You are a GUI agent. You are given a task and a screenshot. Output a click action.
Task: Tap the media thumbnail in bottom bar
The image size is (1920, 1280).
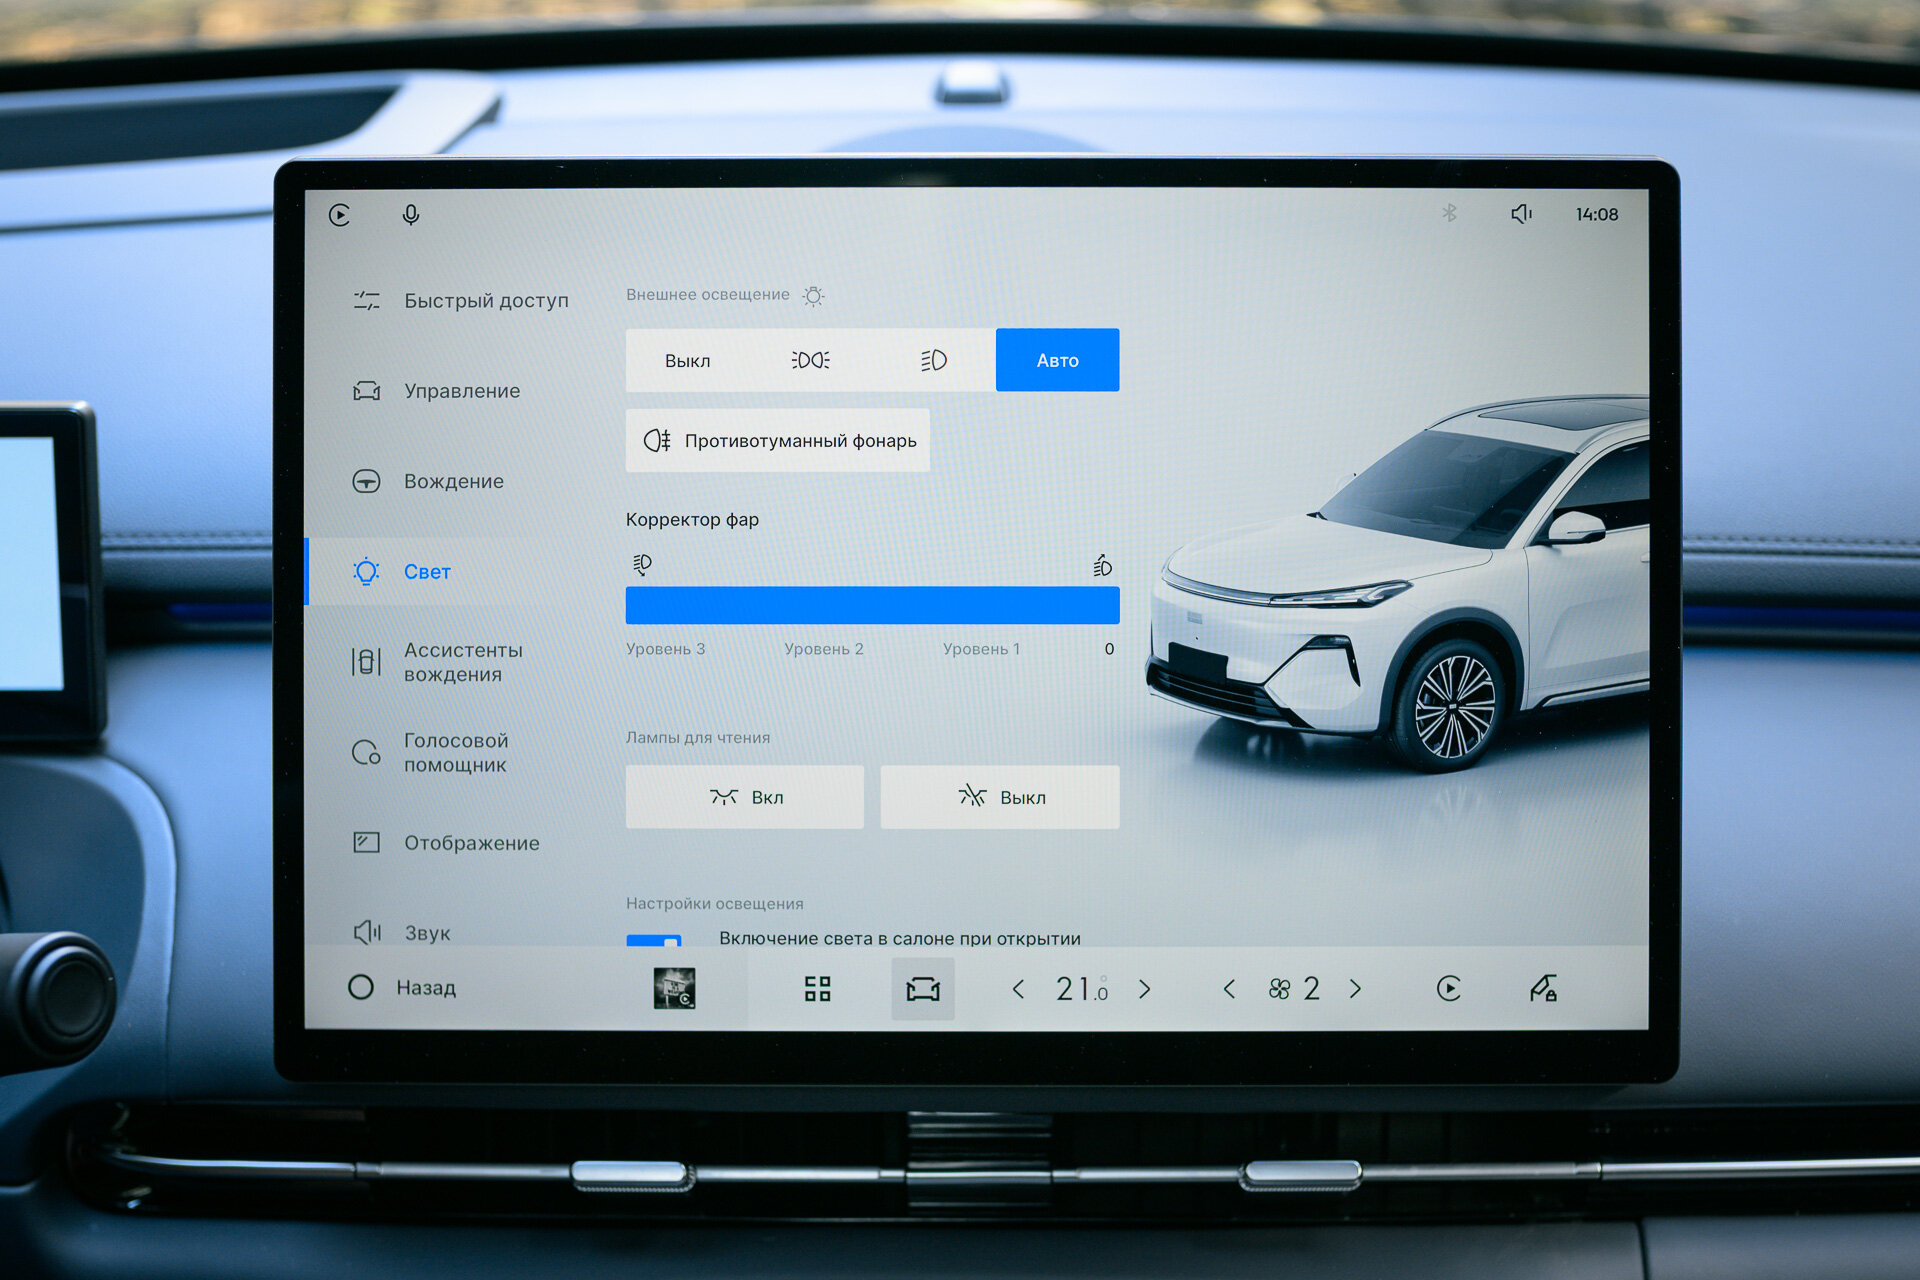674,988
